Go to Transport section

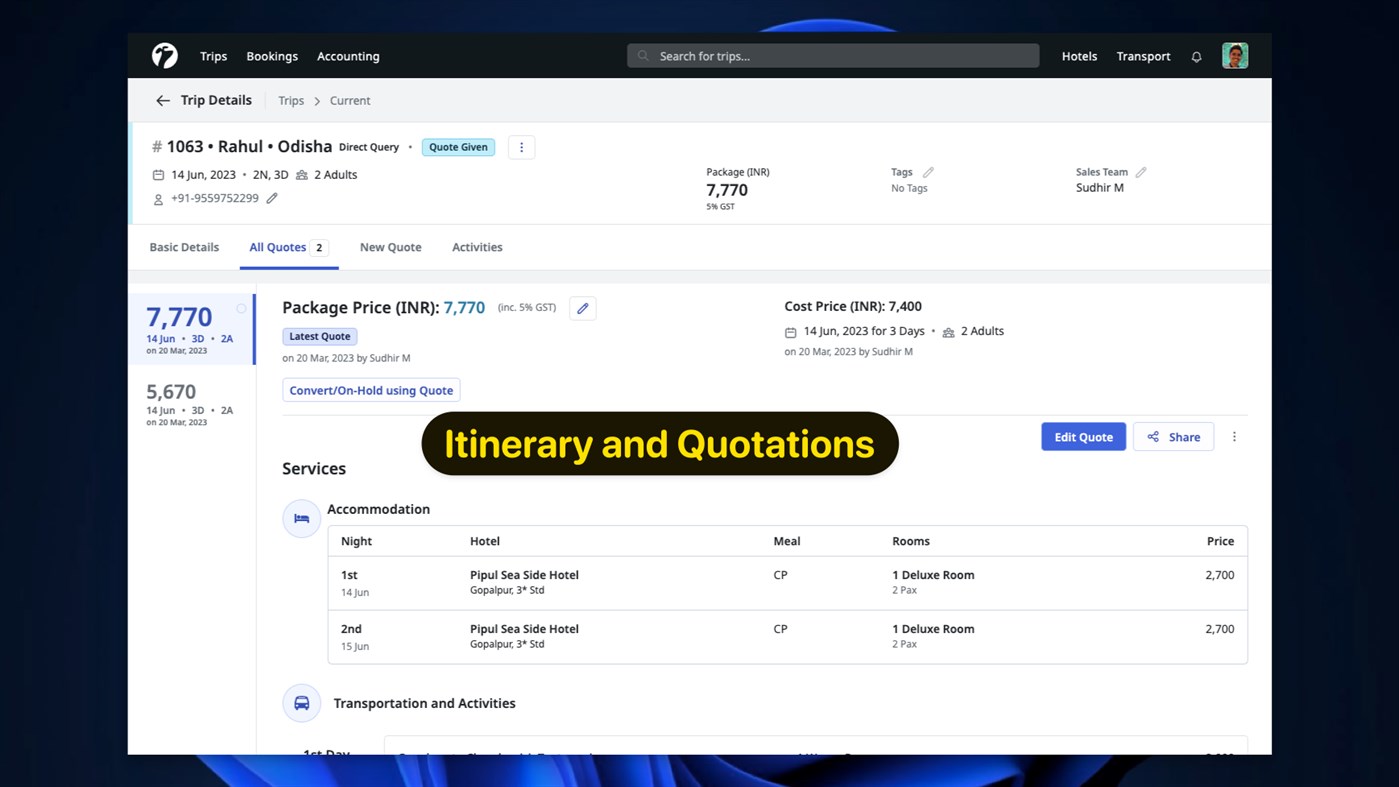point(1143,56)
